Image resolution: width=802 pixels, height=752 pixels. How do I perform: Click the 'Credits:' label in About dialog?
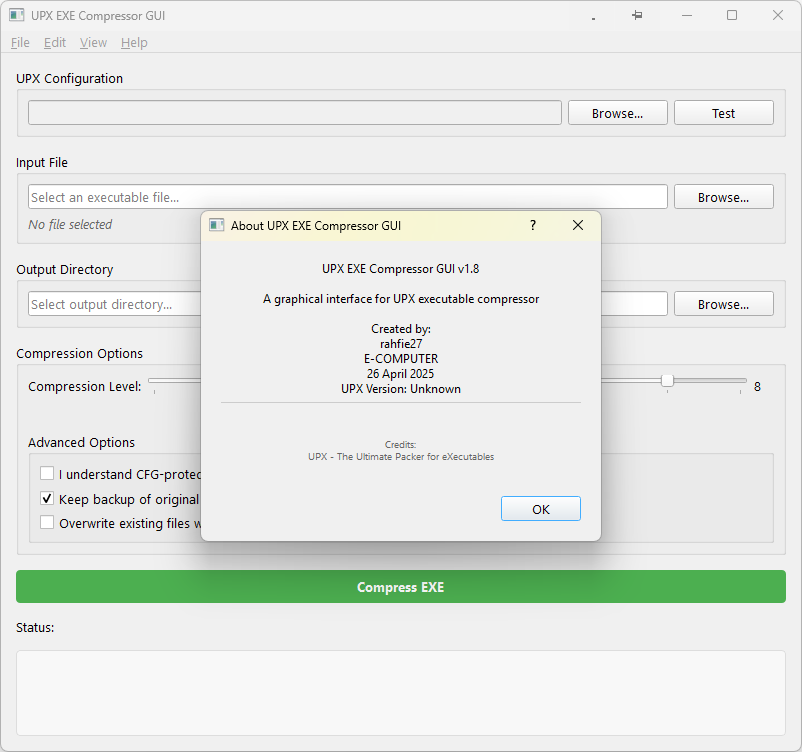400,445
